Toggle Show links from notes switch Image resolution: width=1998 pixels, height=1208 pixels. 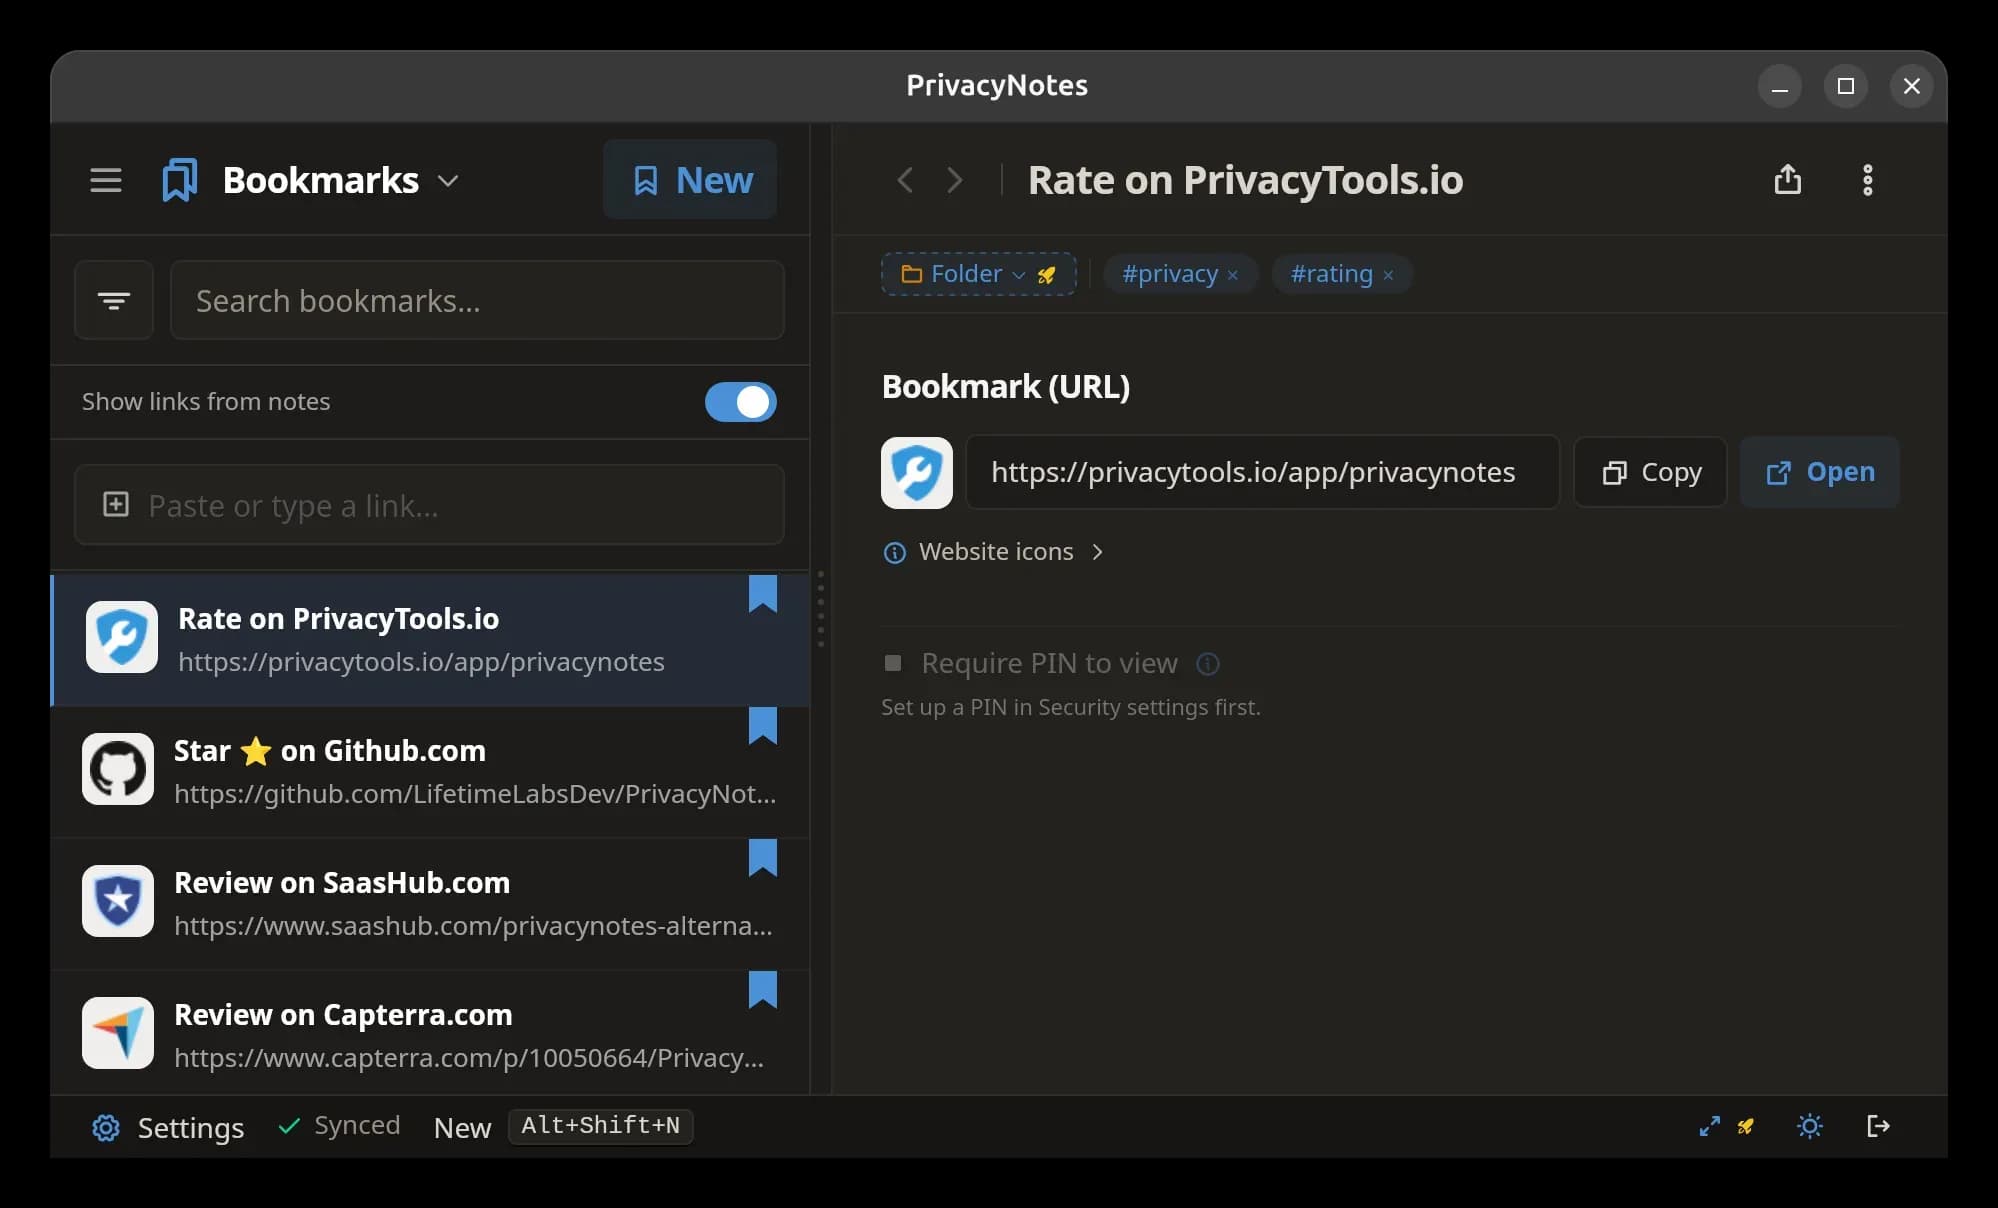[x=740, y=402]
